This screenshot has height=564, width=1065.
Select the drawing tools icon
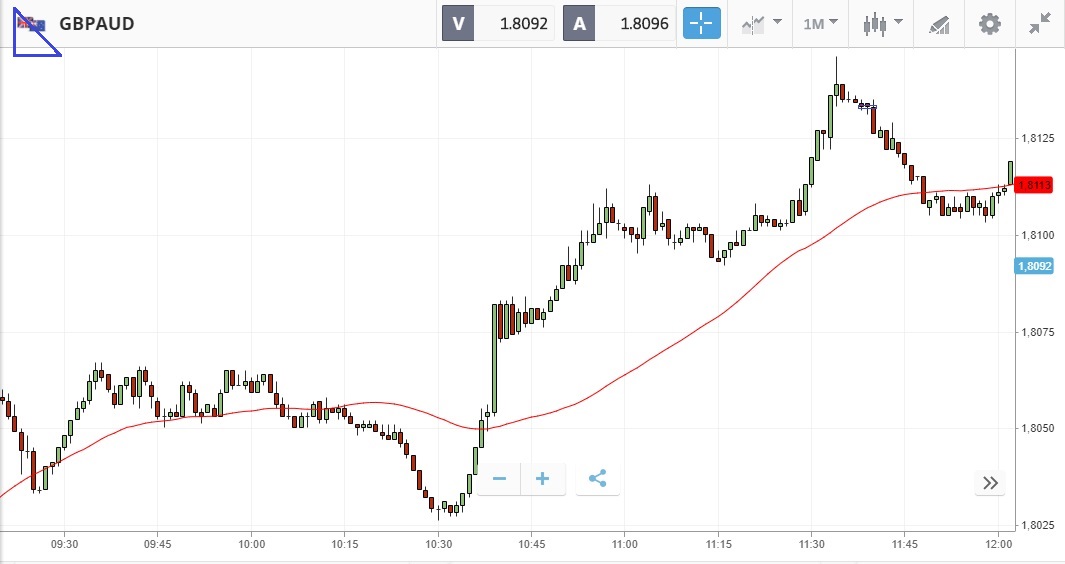[938, 23]
